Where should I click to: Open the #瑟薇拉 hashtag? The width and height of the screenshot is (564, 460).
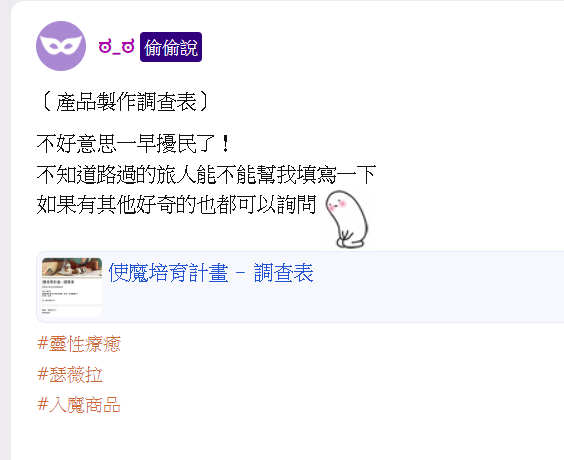(x=70, y=374)
